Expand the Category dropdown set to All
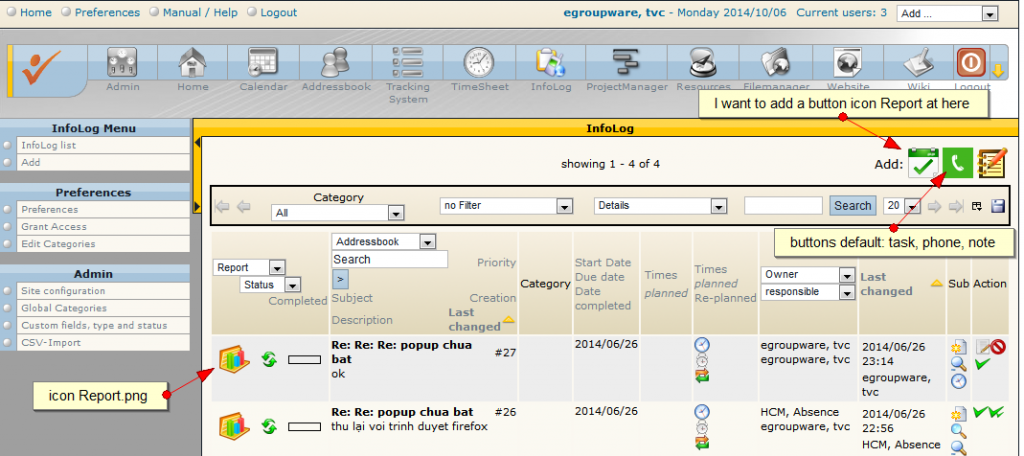The width and height of the screenshot is (1024, 456). pos(337,213)
